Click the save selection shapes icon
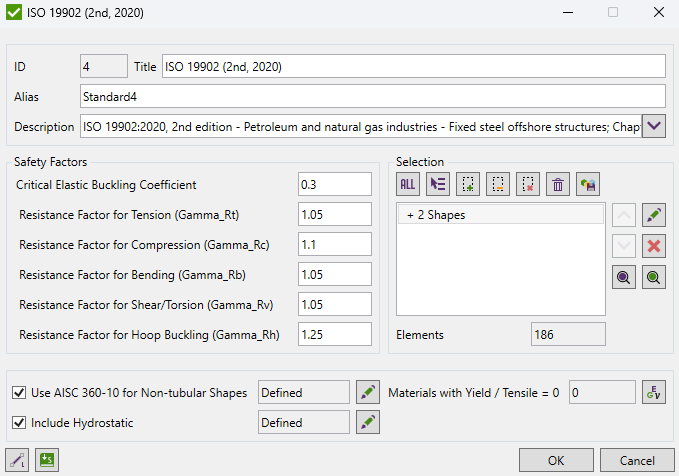The image size is (679, 476). 589,183
